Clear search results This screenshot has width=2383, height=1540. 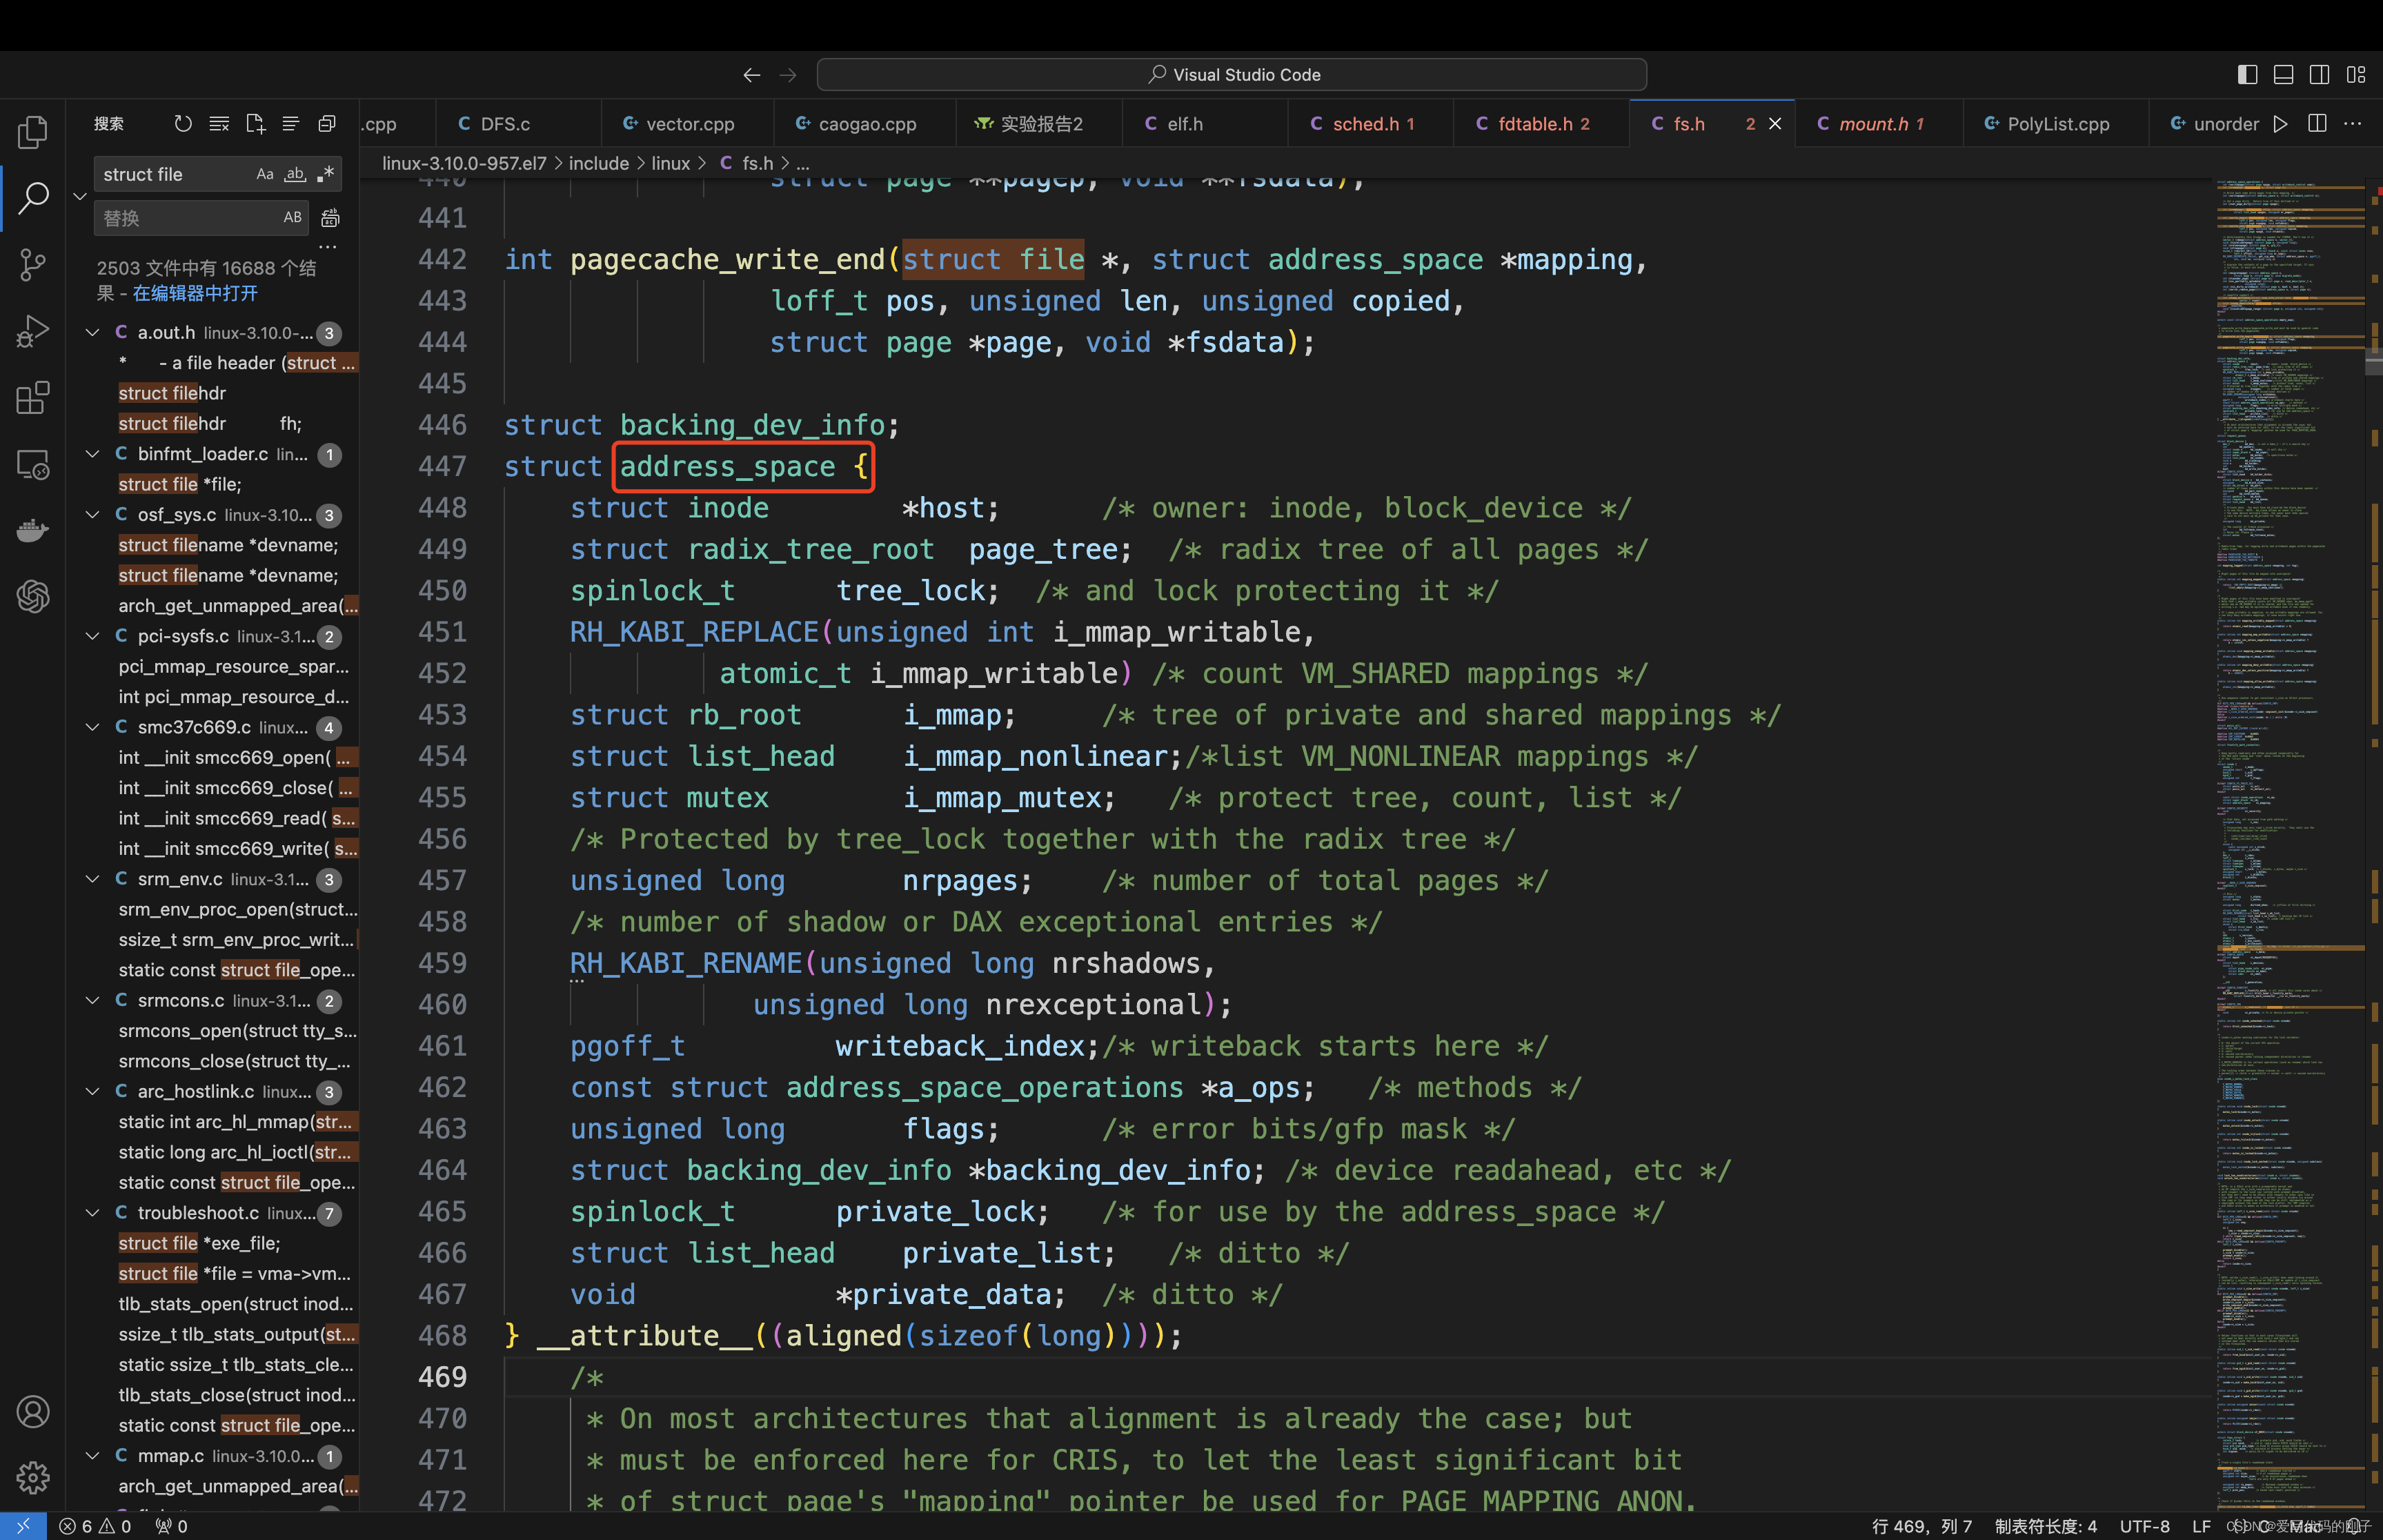point(219,124)
